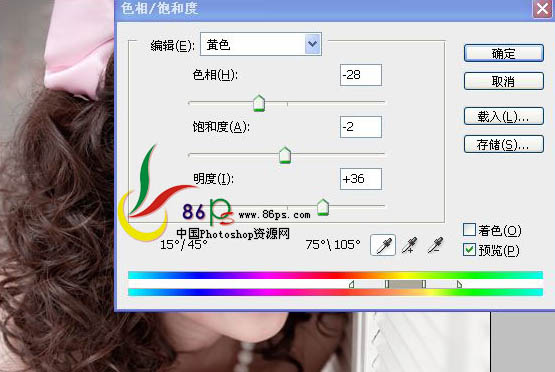This screenshot has width=555, height=372.
Task: Click the 色相 hue slider handle
Action: [x=259, y=103]
